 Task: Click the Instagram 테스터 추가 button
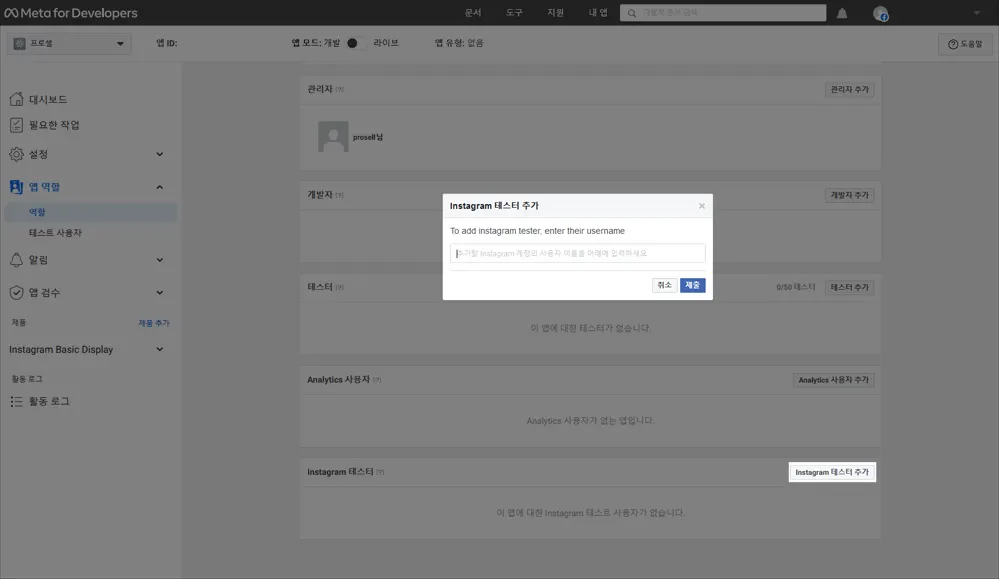click(x=832, y=472)
